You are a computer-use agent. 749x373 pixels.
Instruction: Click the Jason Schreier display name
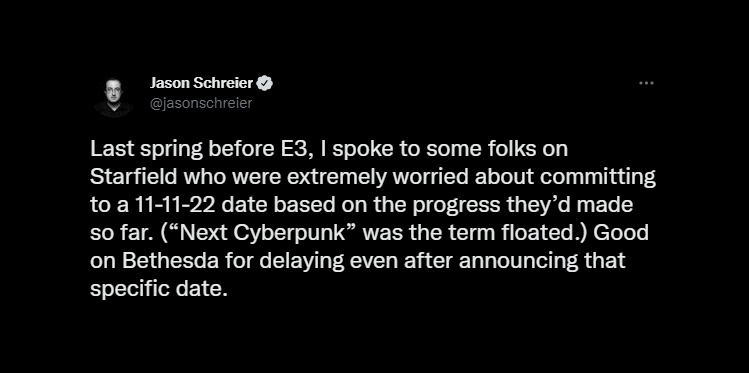(x=201, y=83)
